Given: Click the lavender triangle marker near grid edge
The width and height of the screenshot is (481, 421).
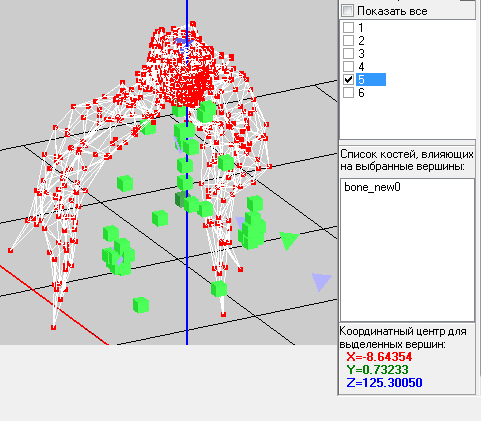Looking at the screenshot, I should point(321,281).
